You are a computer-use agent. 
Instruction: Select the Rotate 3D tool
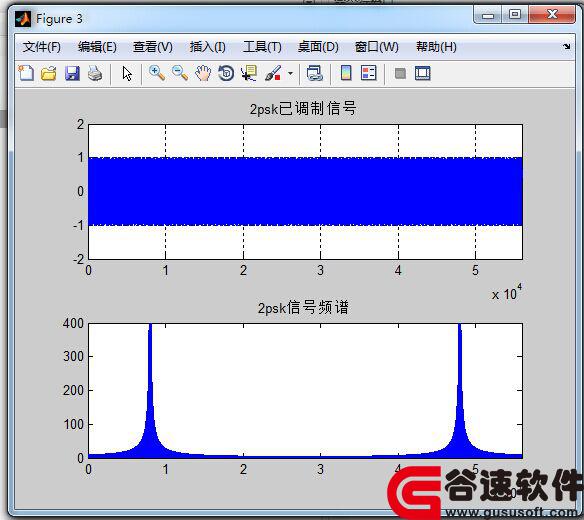tap(226, 73)
